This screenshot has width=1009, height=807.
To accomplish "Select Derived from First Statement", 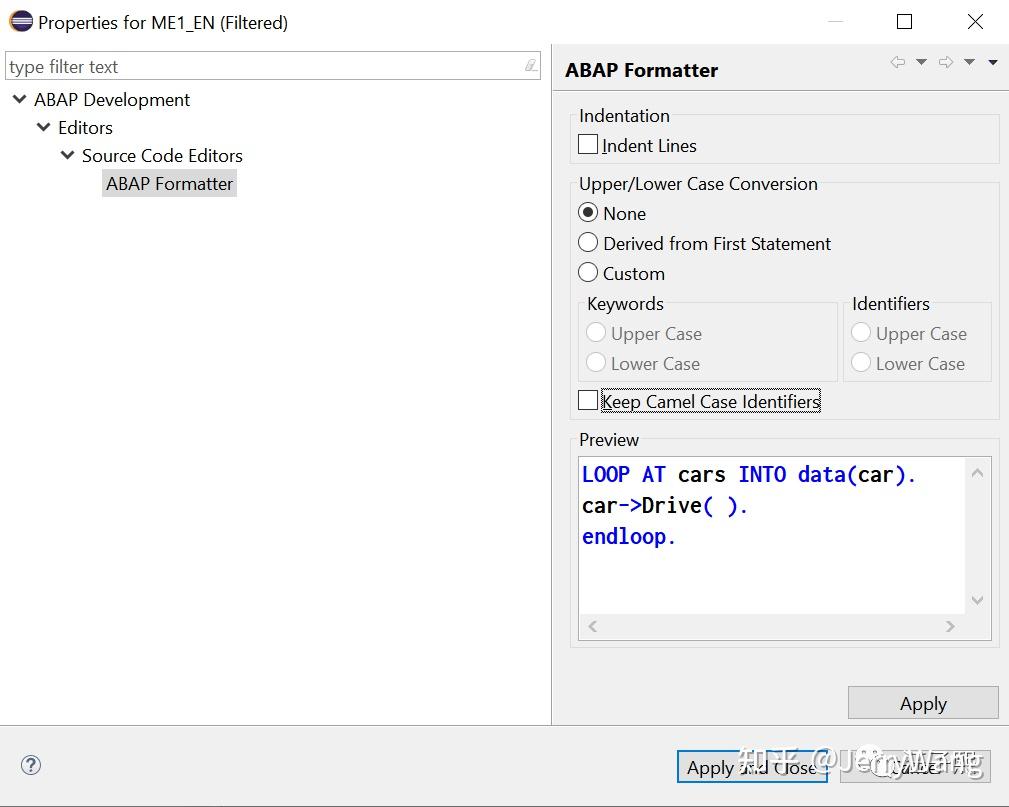I will point(588,243).
